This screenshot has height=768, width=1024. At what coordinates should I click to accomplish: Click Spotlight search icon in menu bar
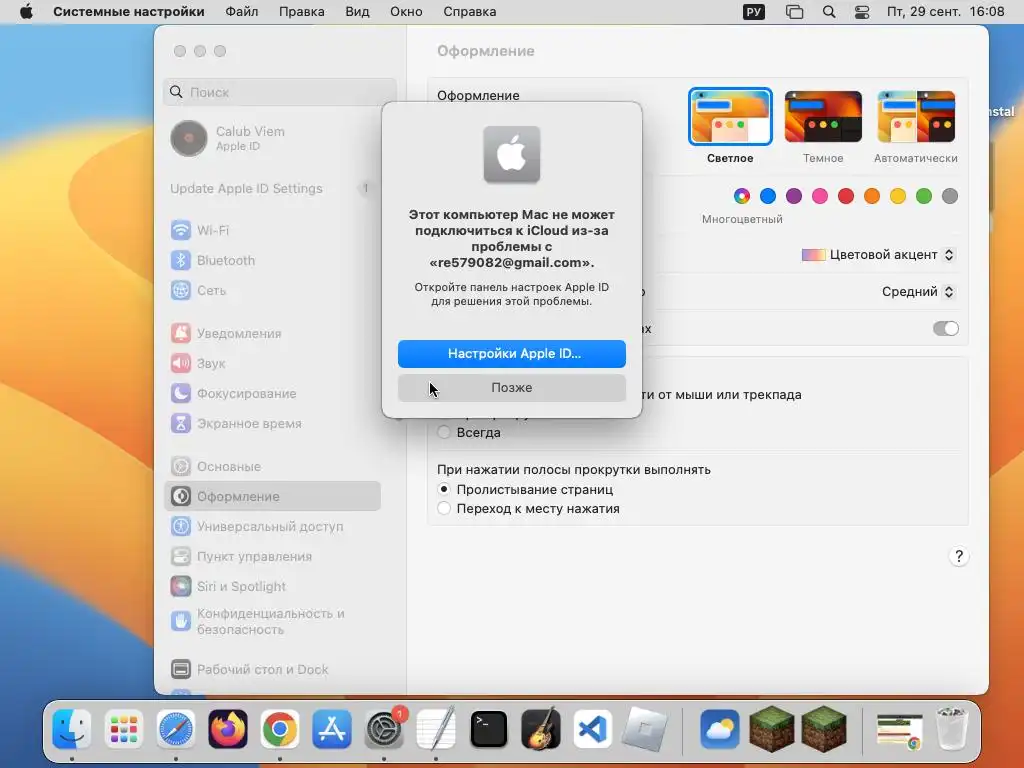(829, 12)
